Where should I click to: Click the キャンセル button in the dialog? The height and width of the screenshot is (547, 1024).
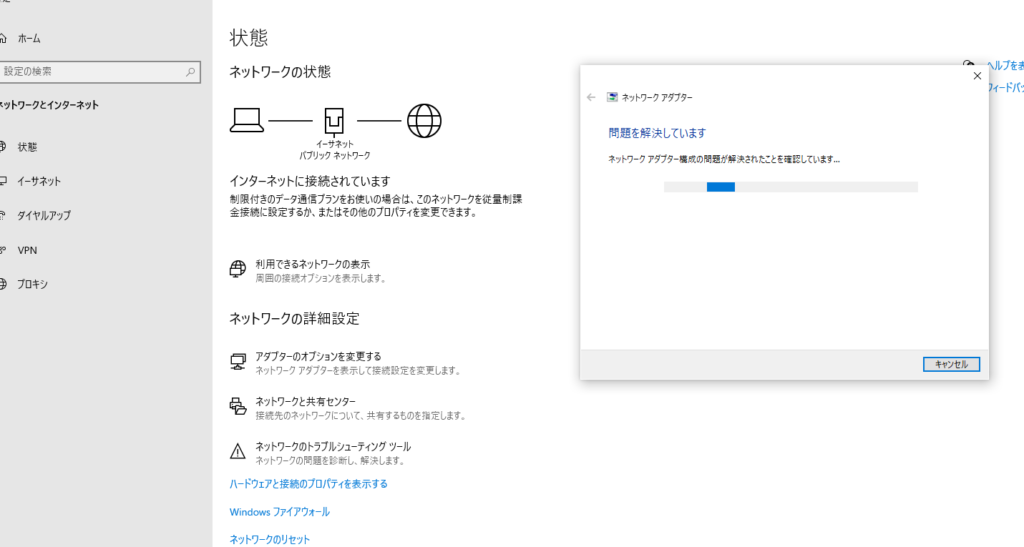click(951, 364)
